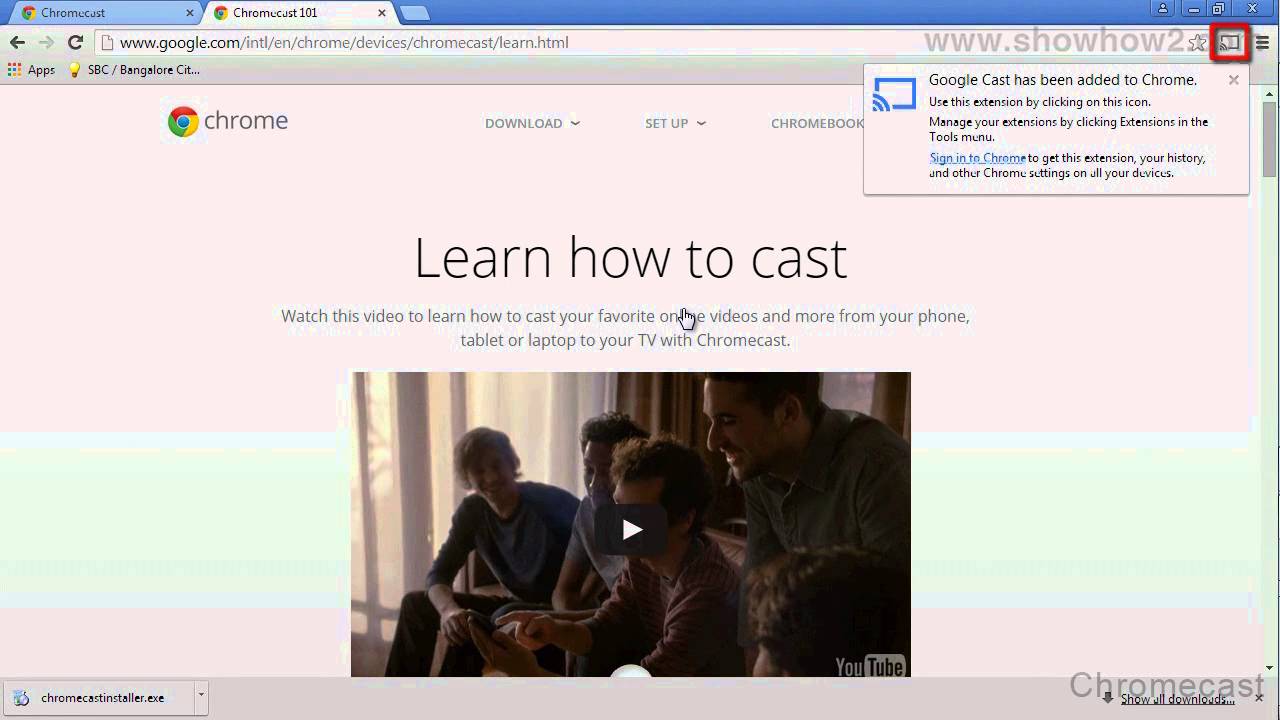Click the Learn how to cast heading
The height and width of the screenshot is (720, 1280).
click(630, 258)
